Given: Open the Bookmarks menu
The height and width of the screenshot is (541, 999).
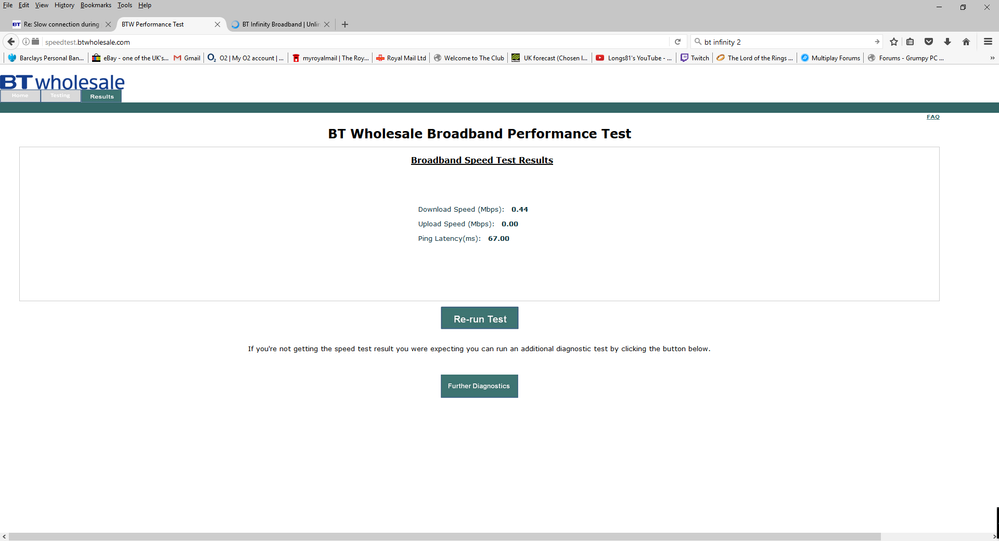Looking at the screenshot, I should (x=96, y=5).
